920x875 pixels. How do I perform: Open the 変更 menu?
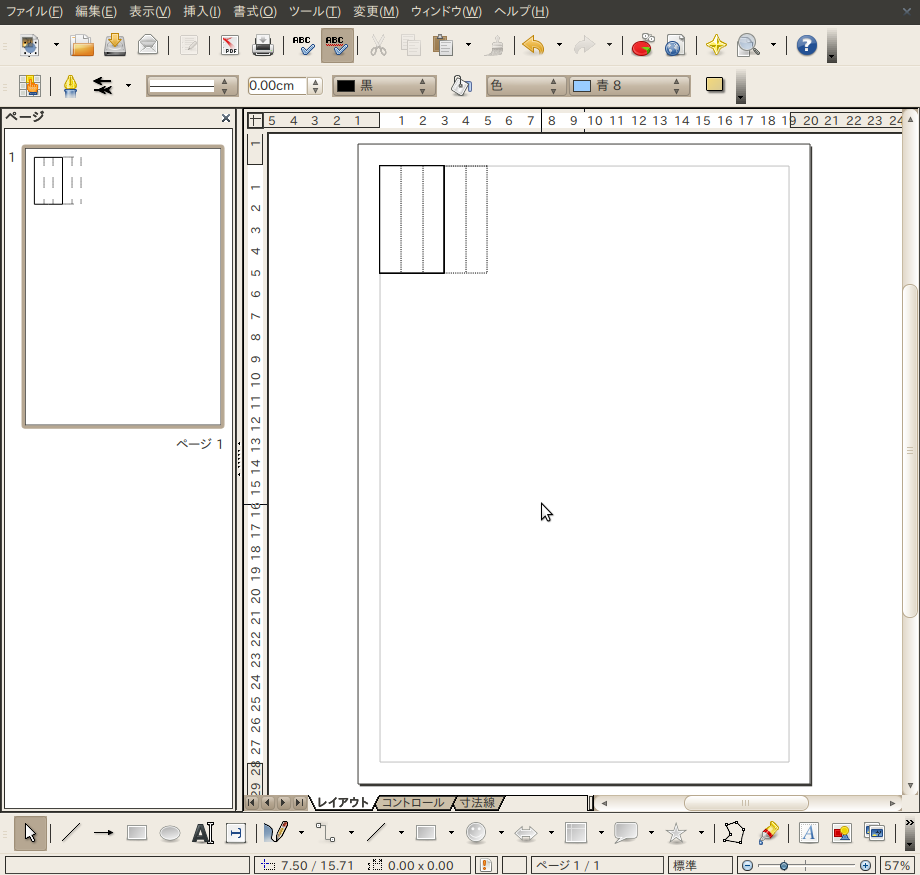(x=376, y=11)
